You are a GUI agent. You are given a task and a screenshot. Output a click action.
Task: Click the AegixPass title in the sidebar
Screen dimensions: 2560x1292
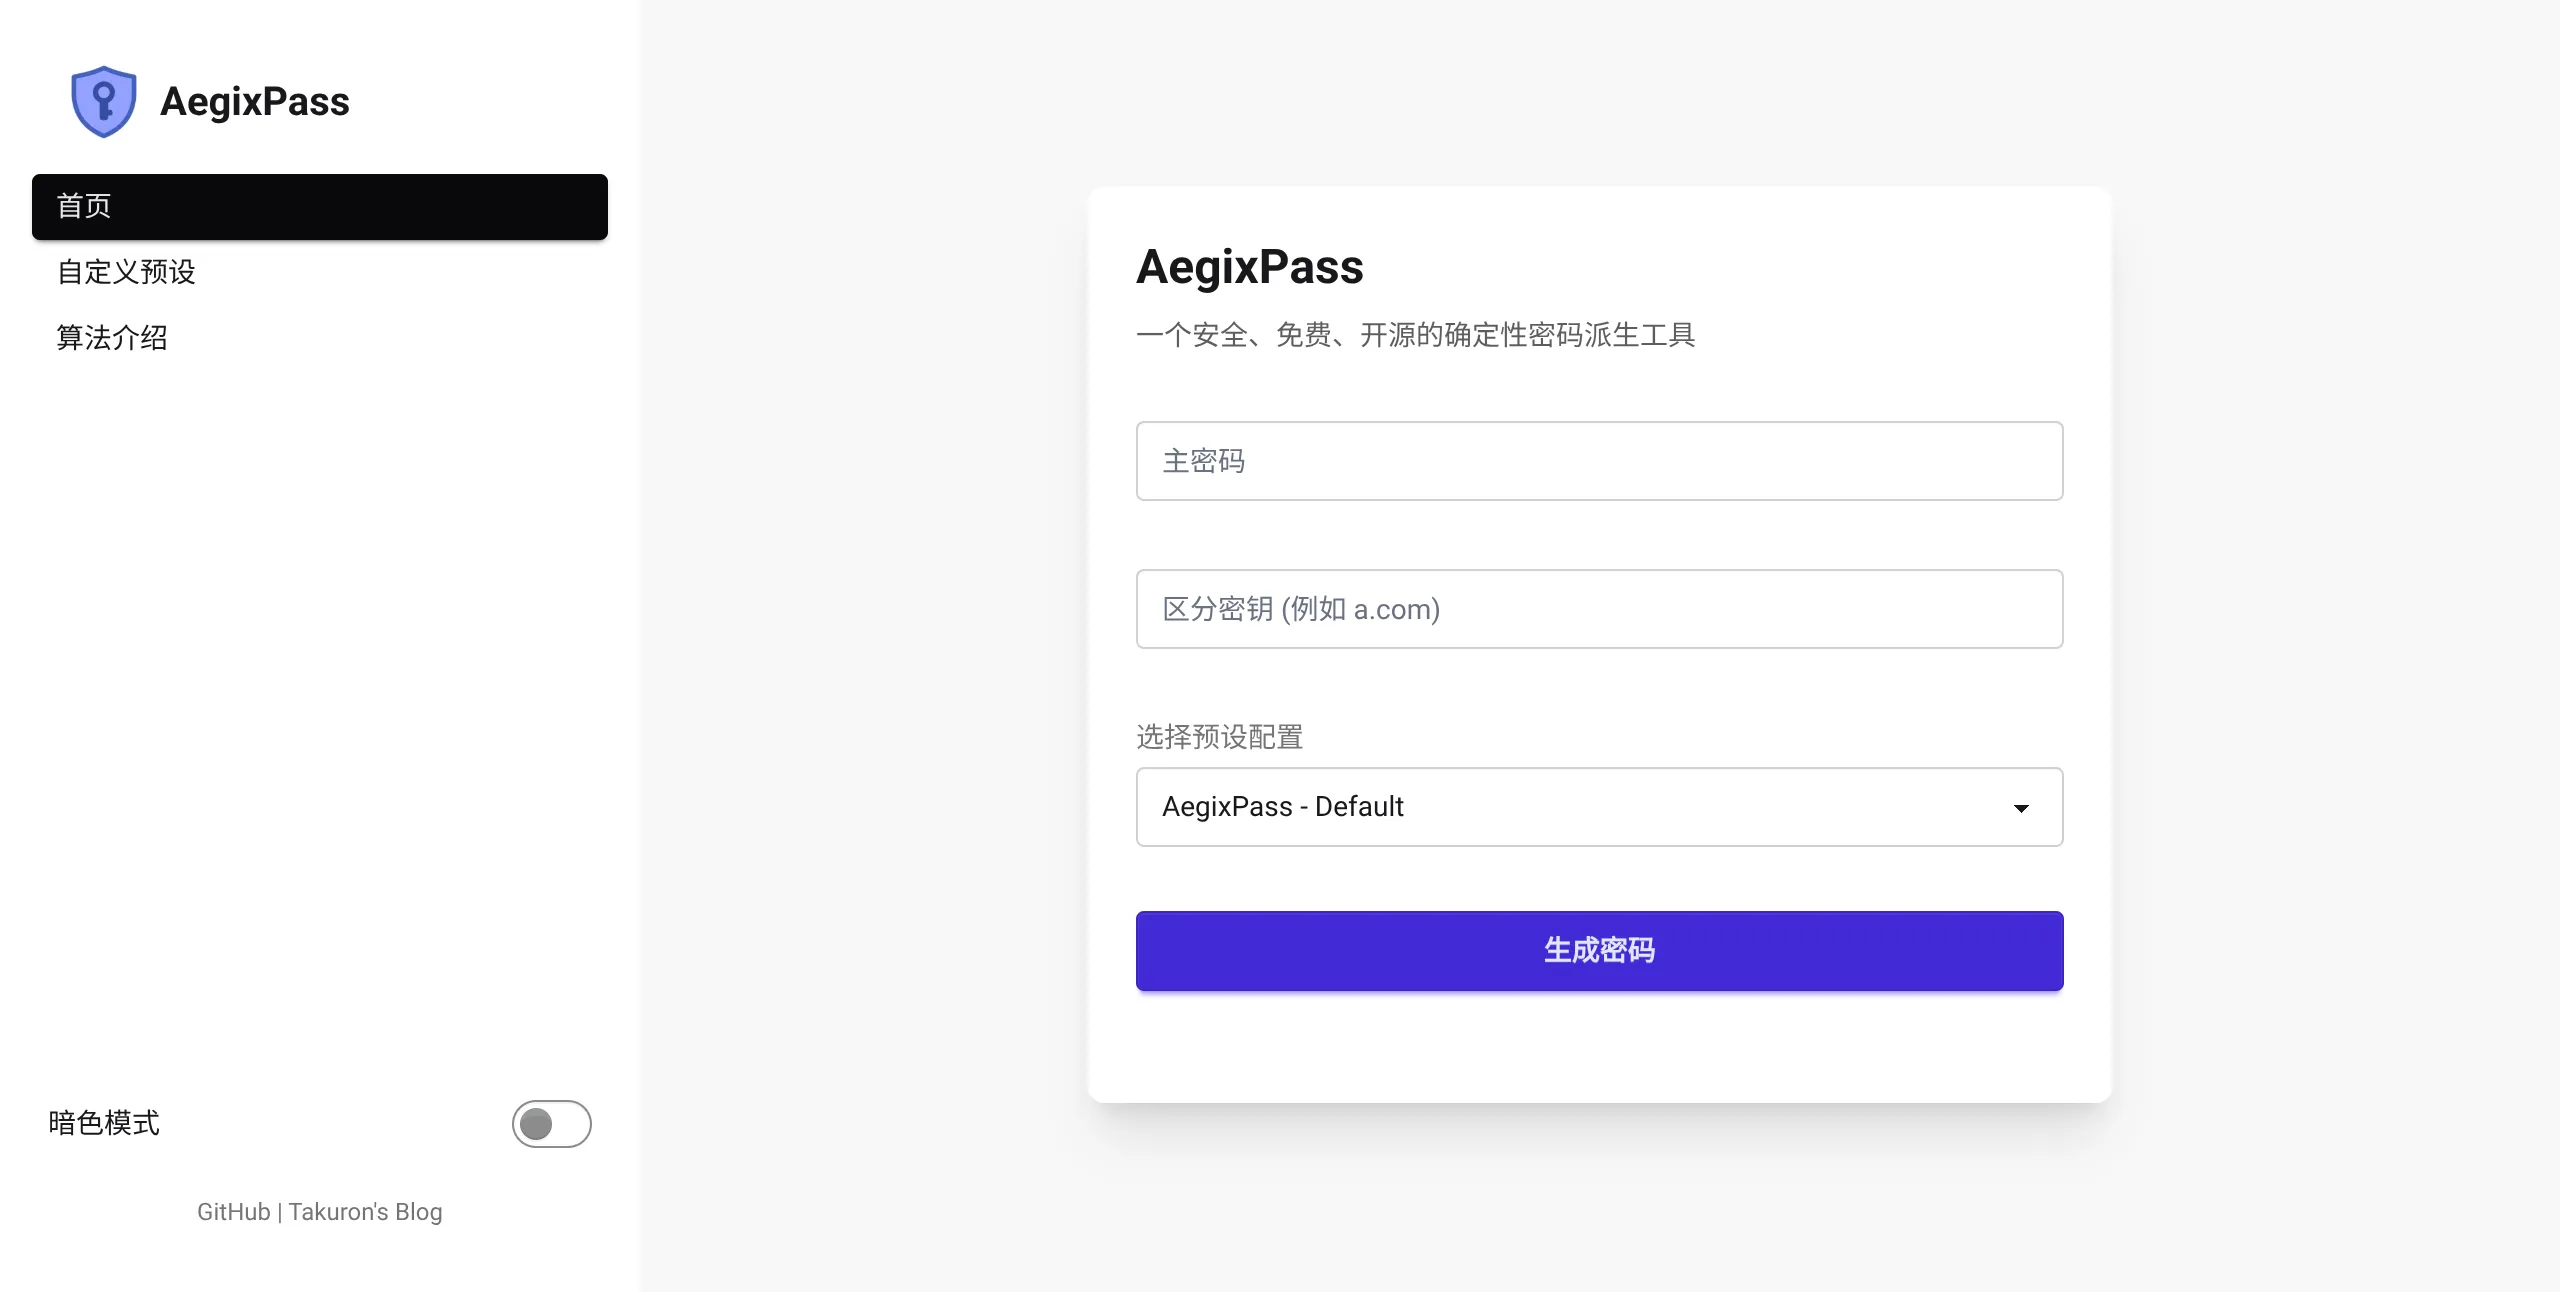[x=254, y=102]
